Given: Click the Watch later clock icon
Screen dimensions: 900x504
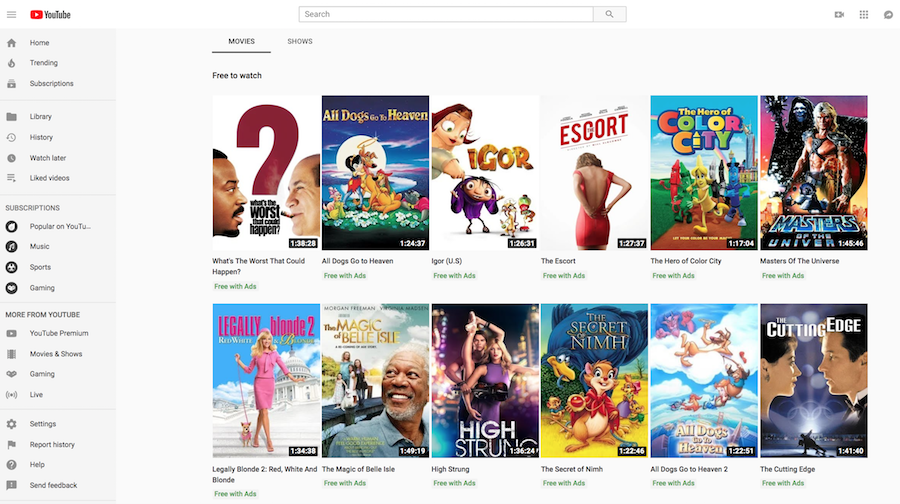Looking at the screenshot, I should (x=12, y=158).
